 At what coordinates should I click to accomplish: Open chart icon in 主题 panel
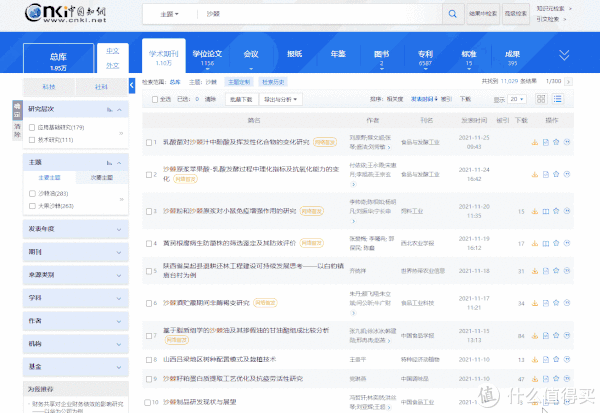tap(109, 163)
